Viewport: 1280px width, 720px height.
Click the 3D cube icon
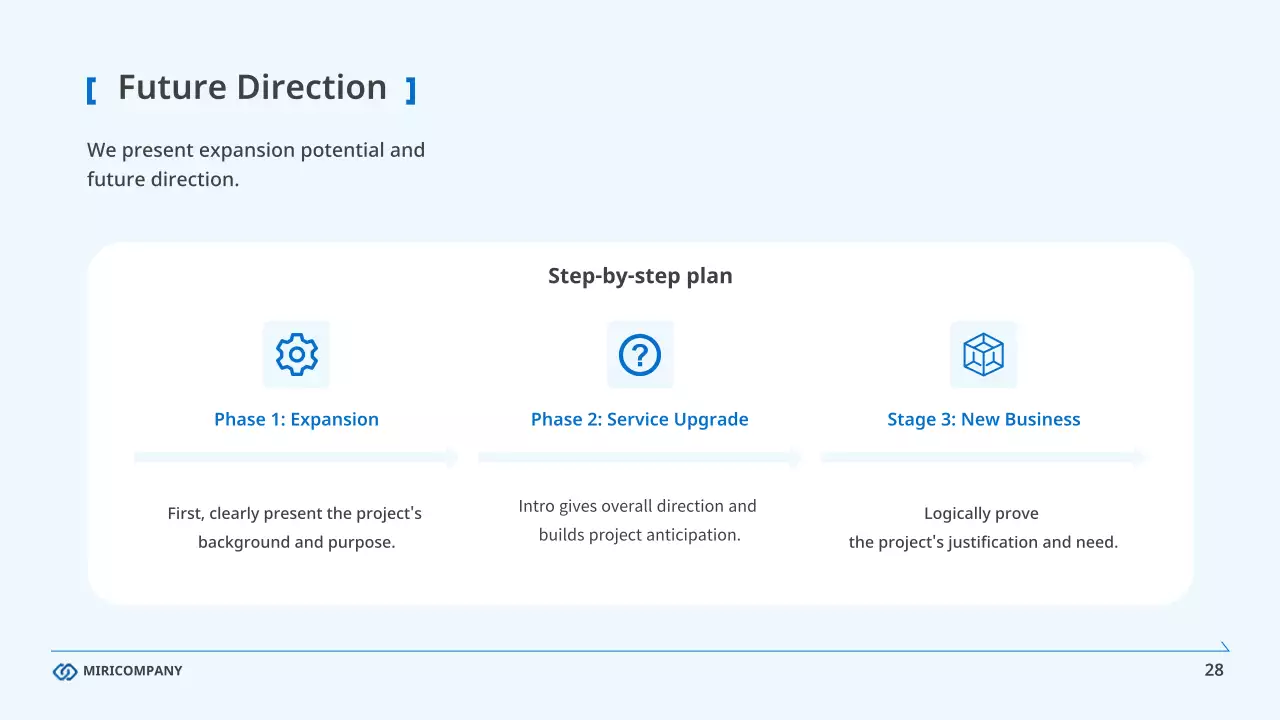coord(983,354)
